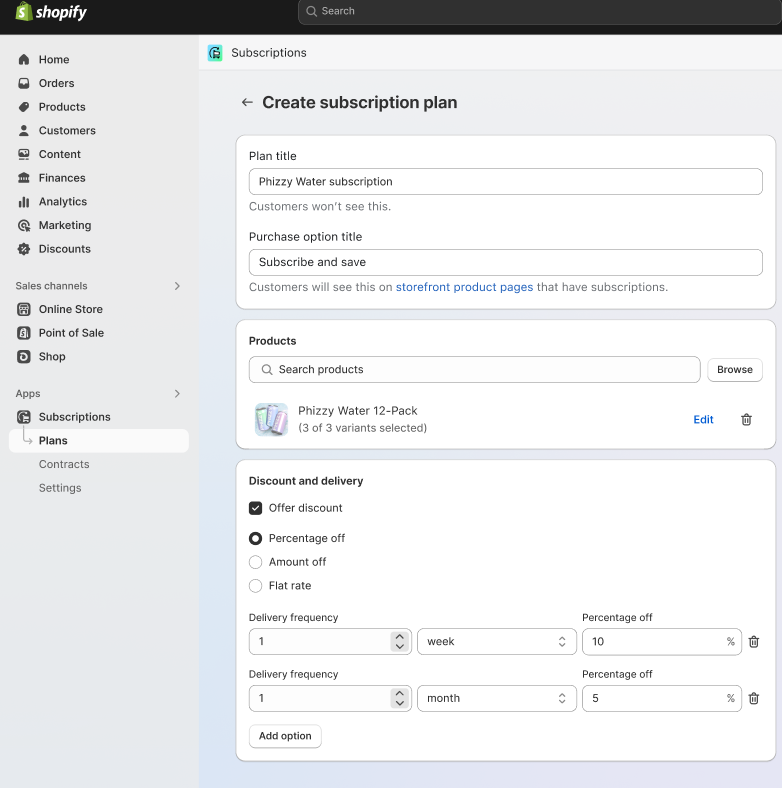The image size is (782, 788).
Task: Open Finances in the sidebar
Action: coord(62,177)
